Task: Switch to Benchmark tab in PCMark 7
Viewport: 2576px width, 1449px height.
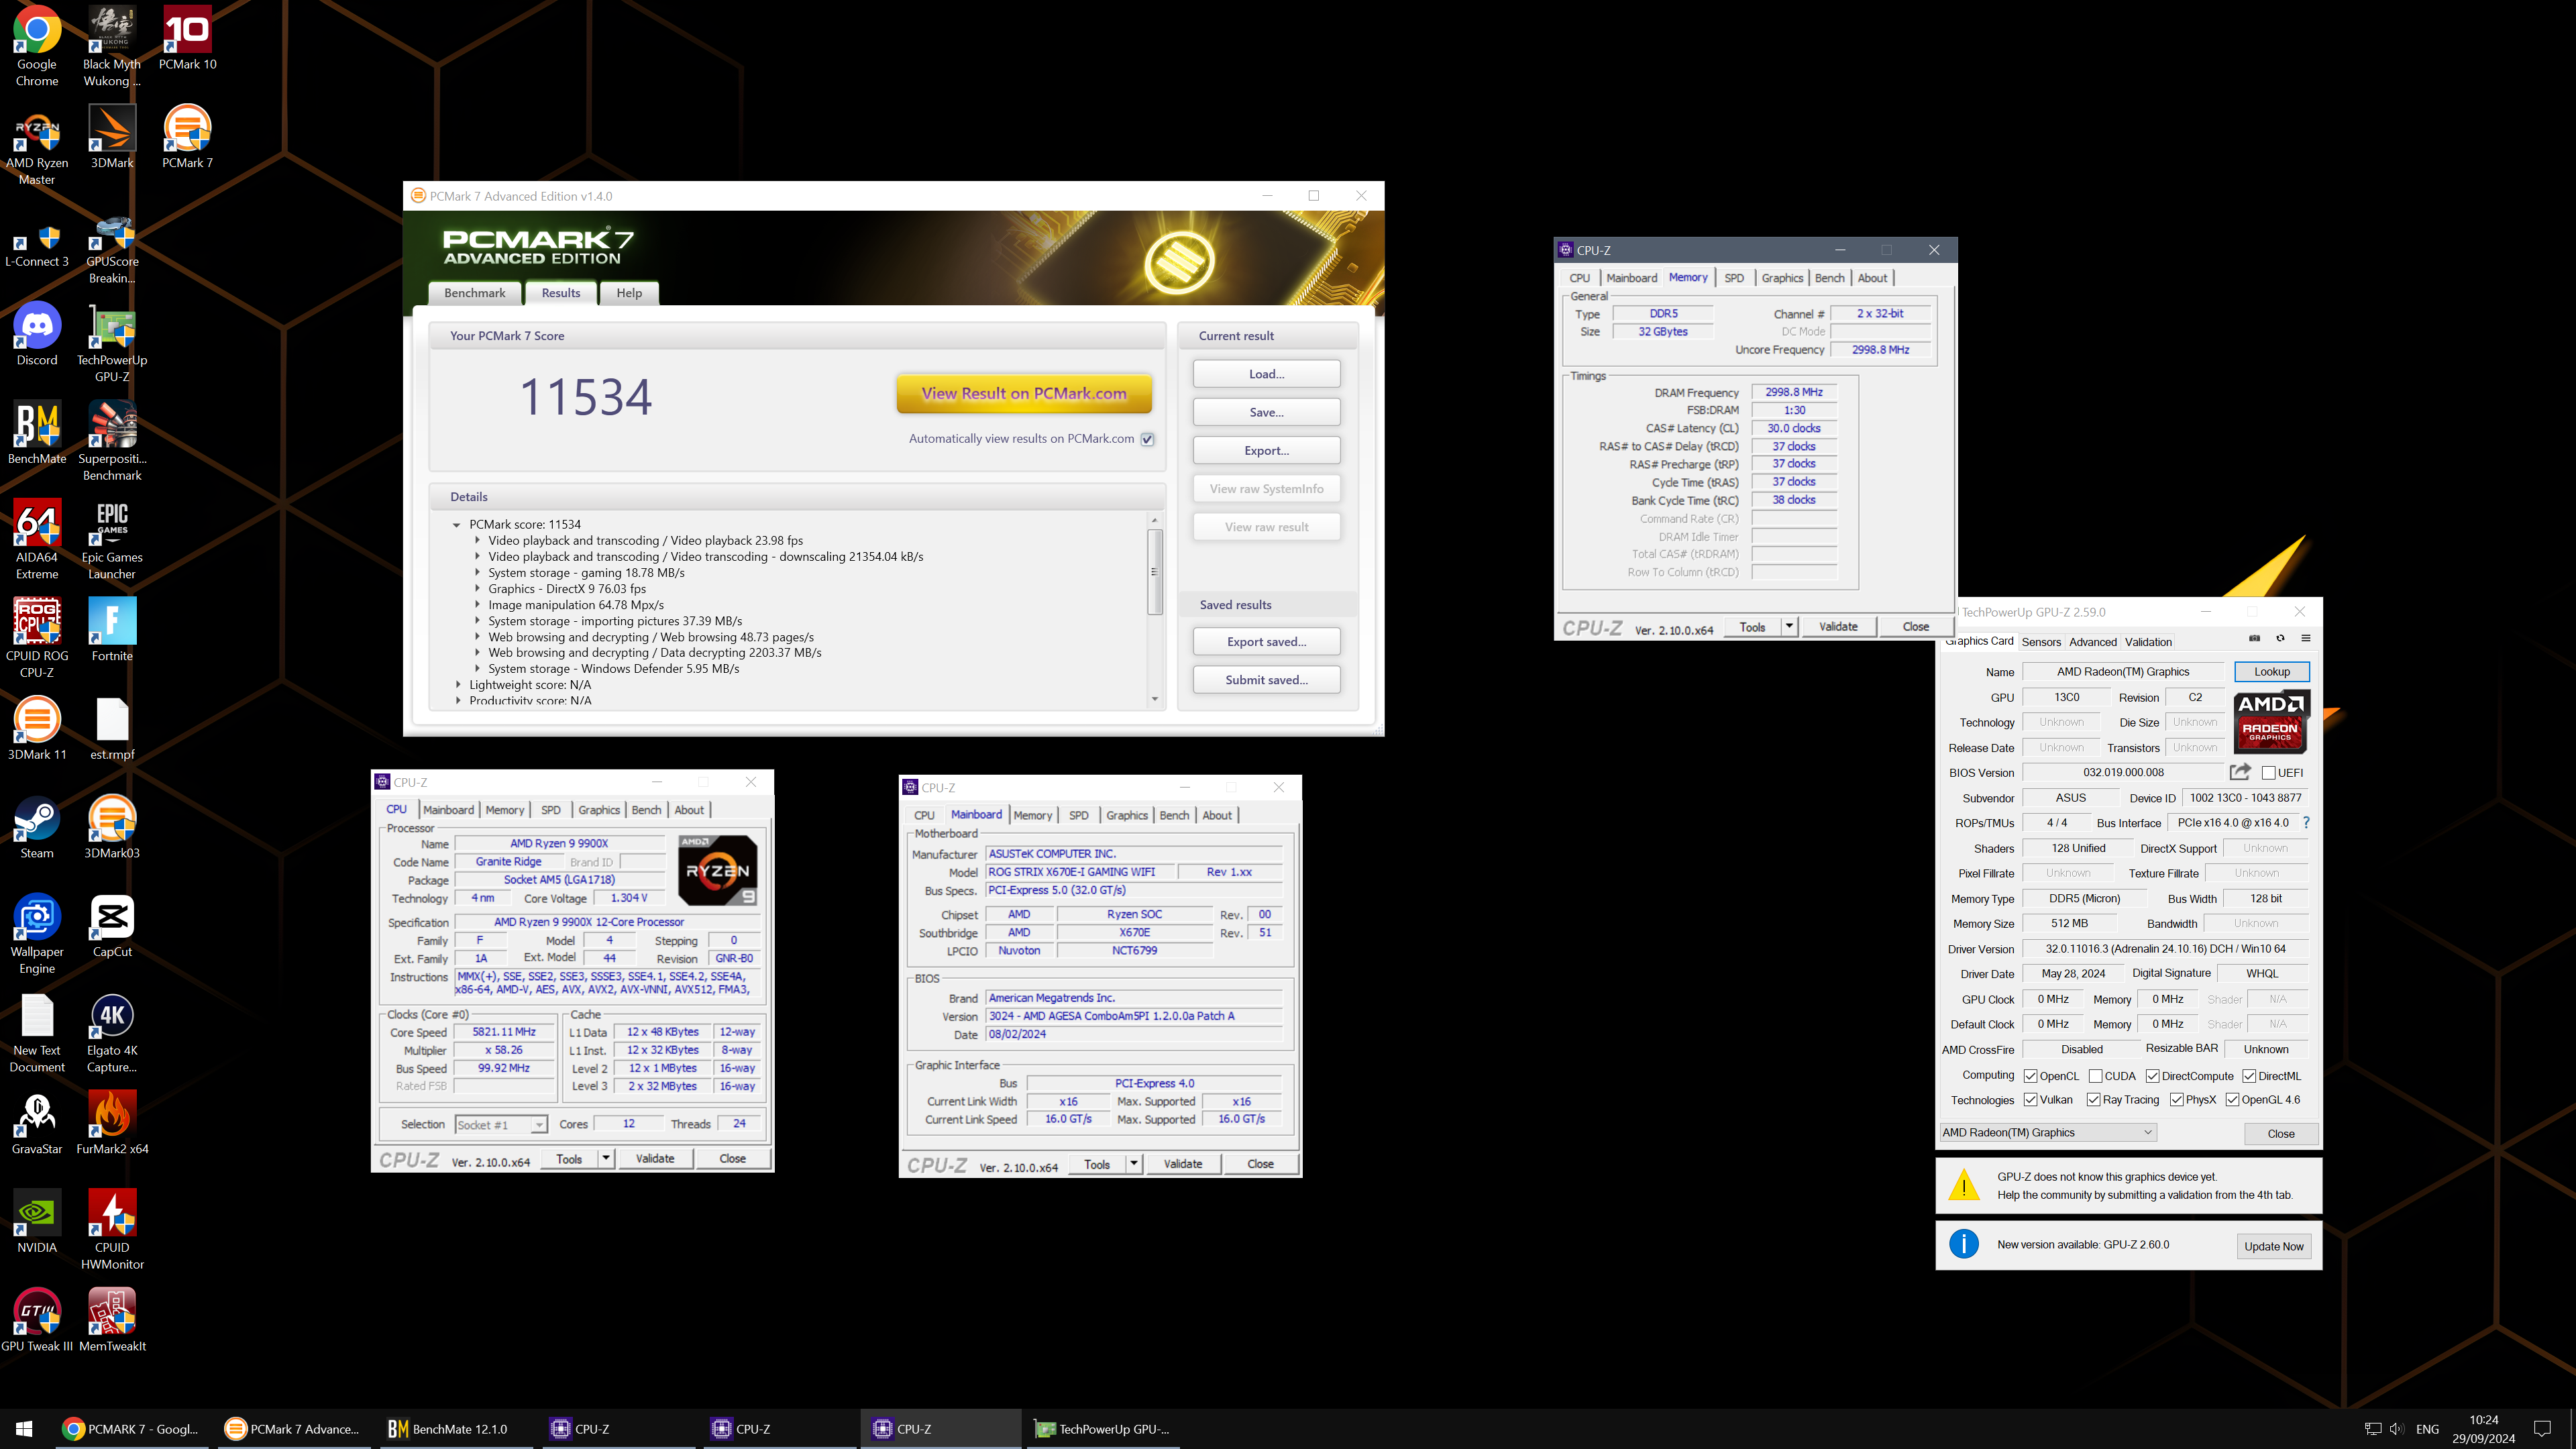Action: 475,293
